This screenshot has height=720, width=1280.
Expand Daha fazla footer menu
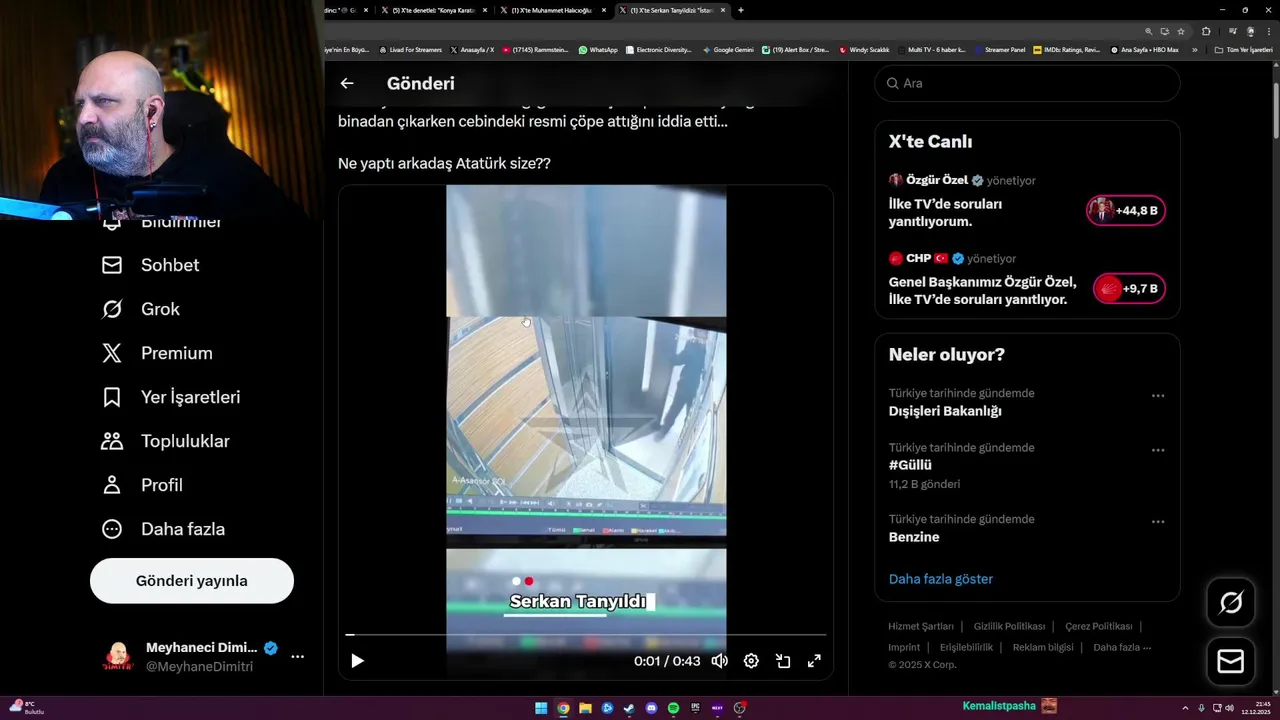(x=1122, y=647)
